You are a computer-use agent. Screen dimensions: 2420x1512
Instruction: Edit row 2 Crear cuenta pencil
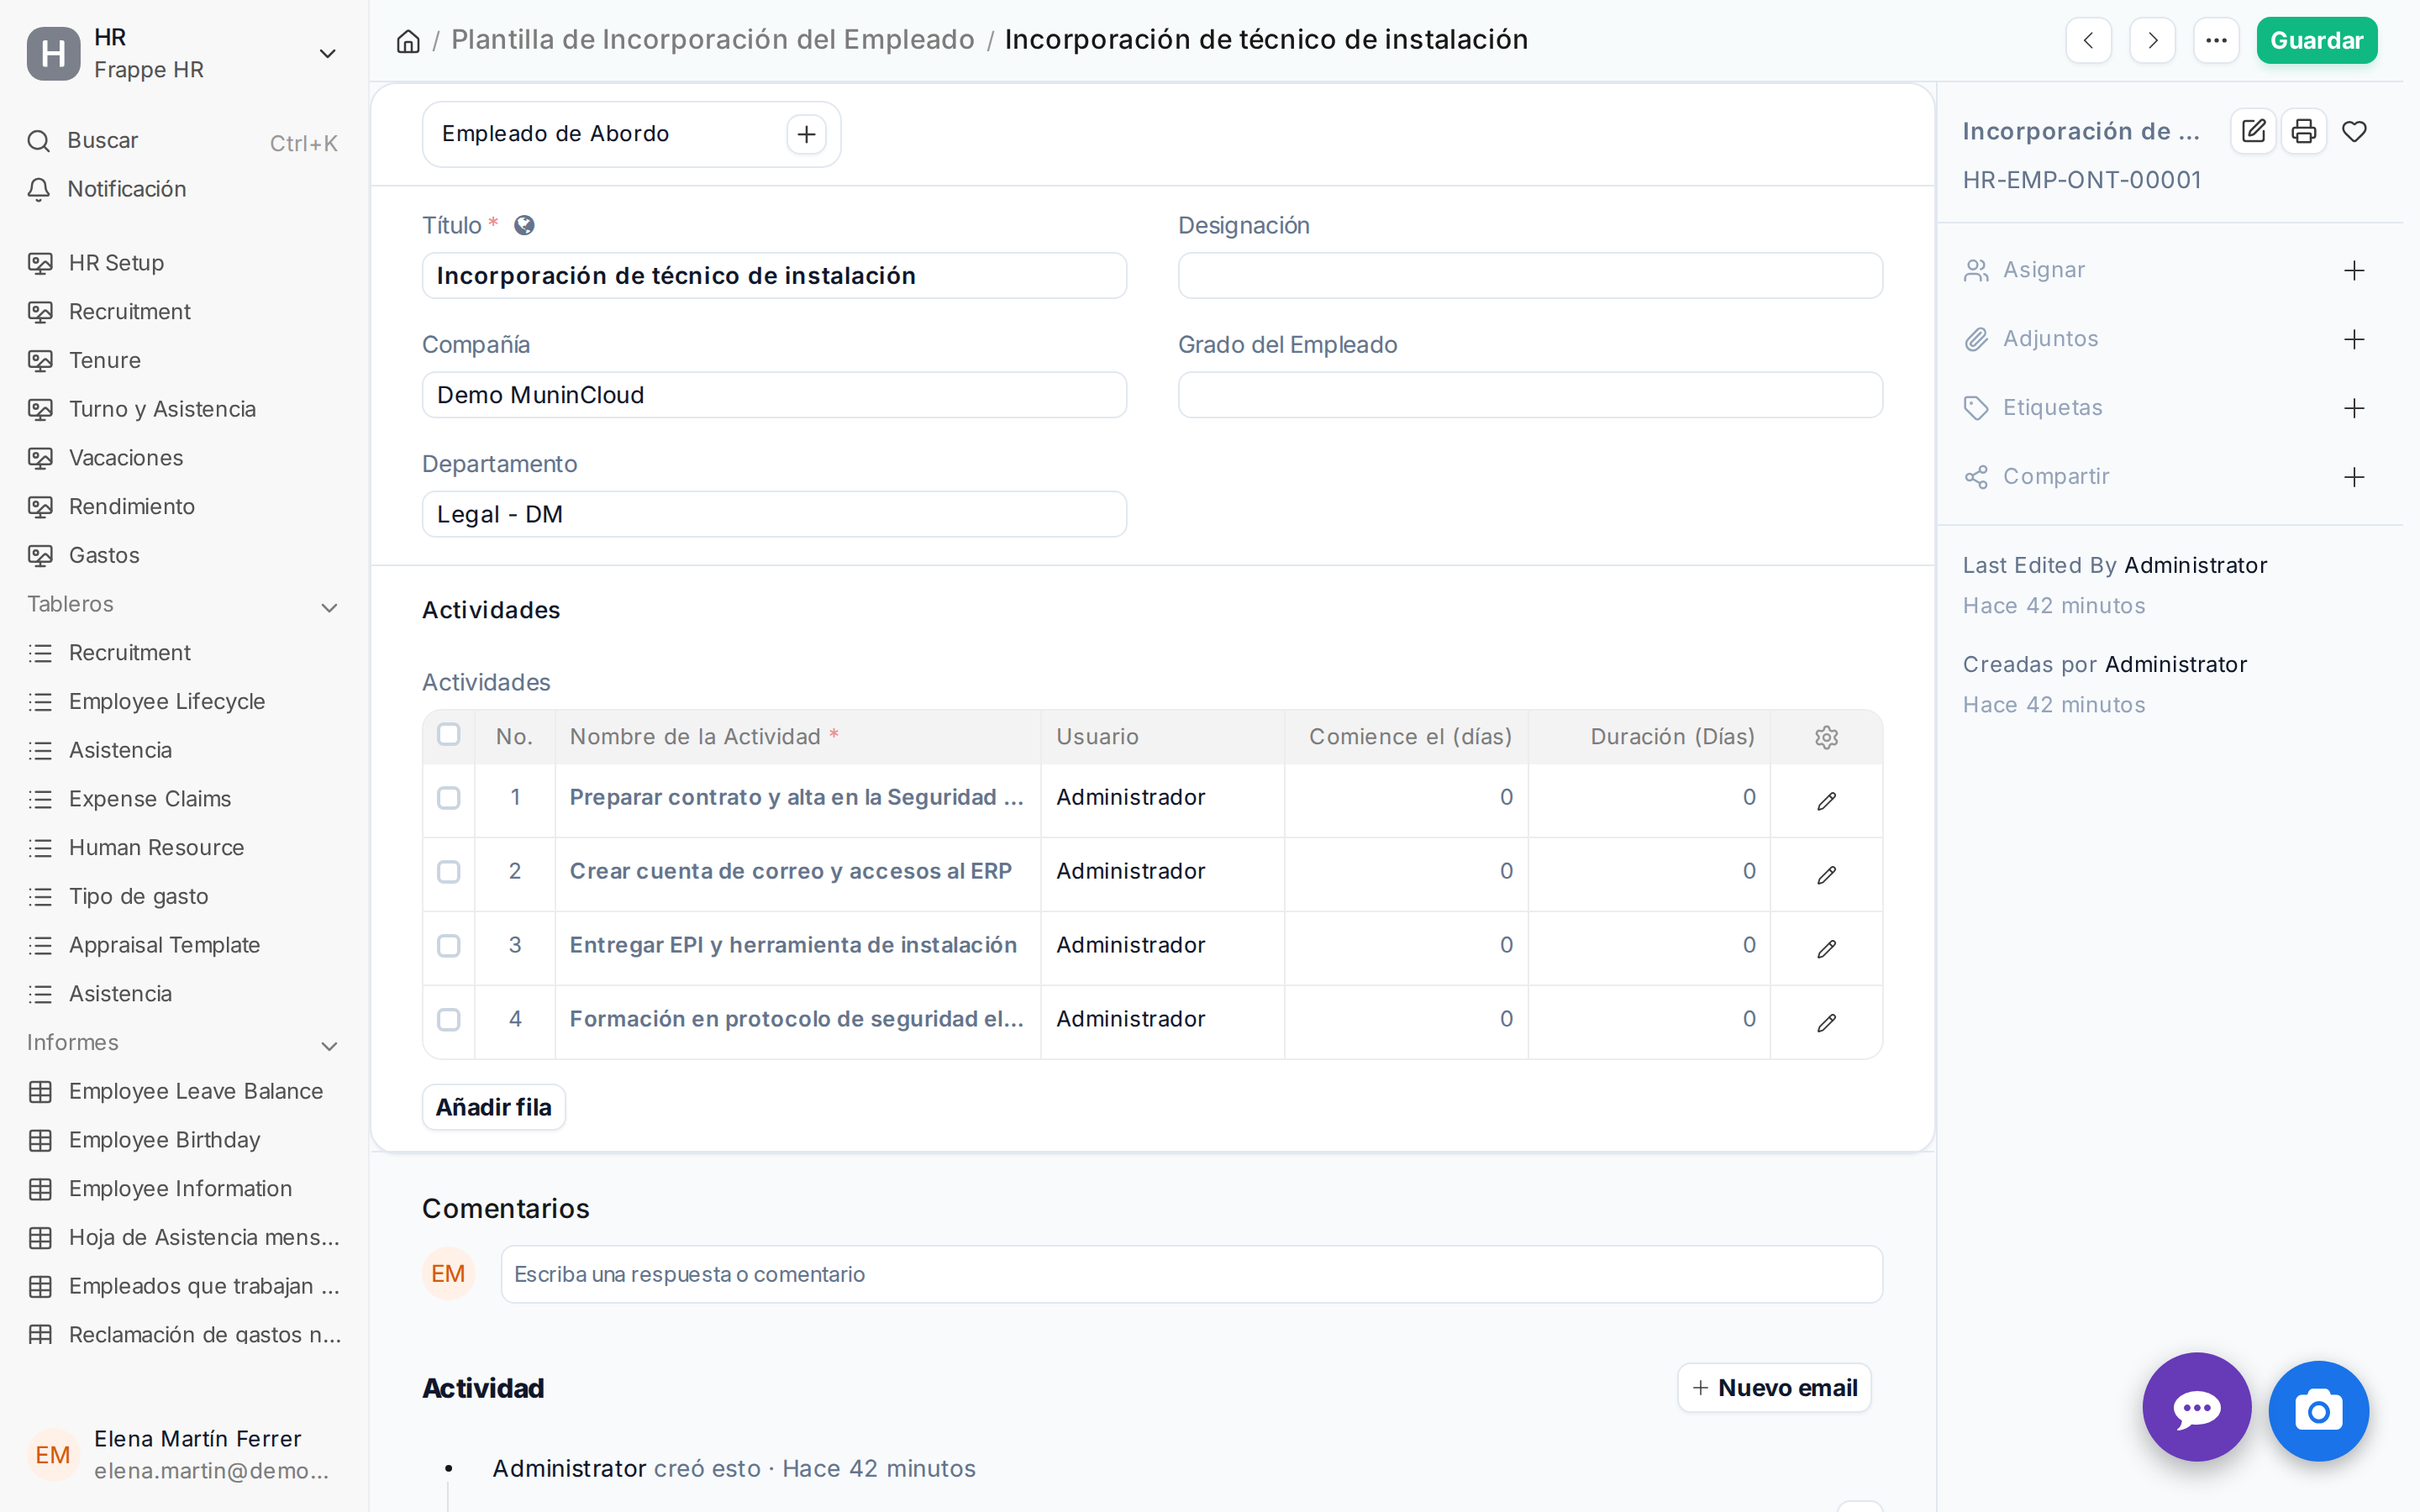pos(1826,874)
